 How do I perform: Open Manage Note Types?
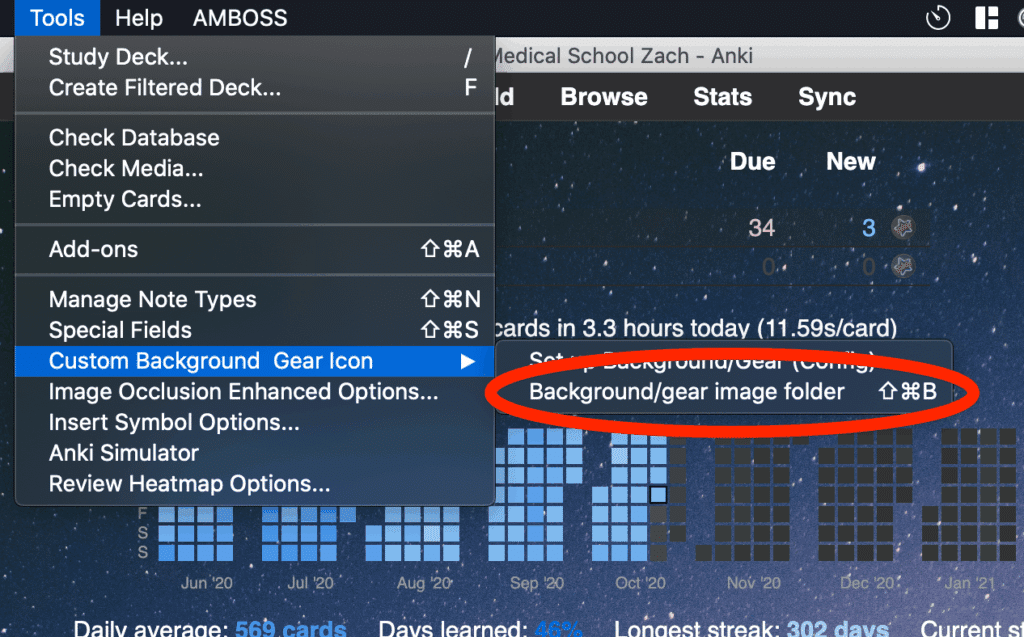(255, 299)
